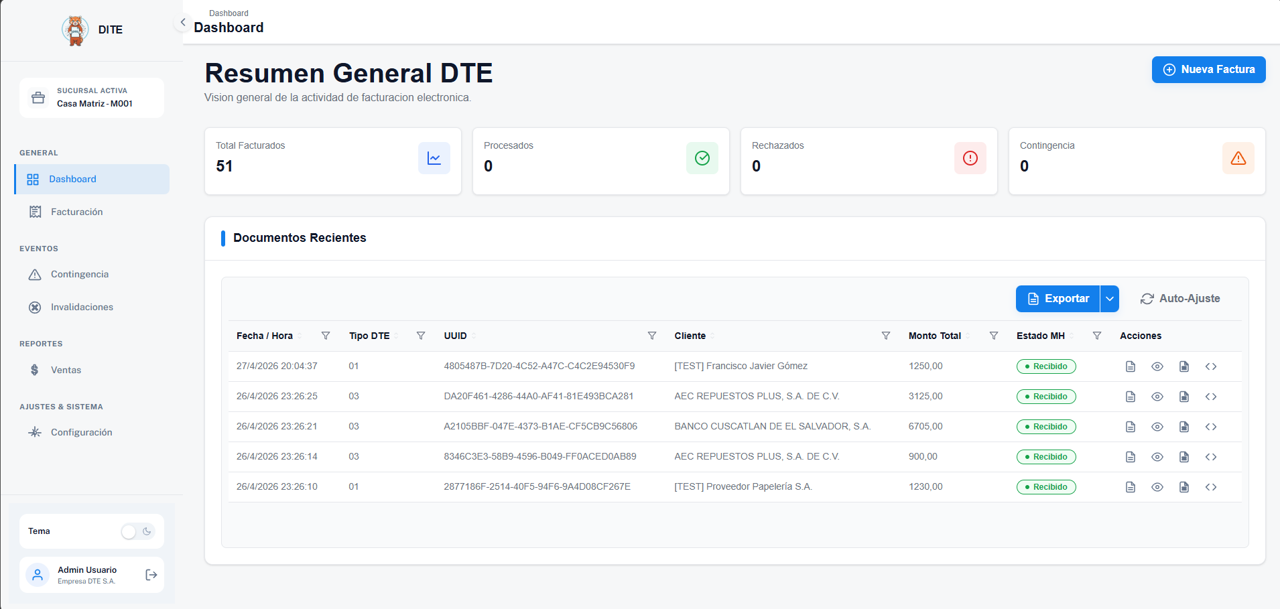Click the filter icon in the Cliente column header
This screenshot has height=609, width=1280.
(x=886, y=336)
